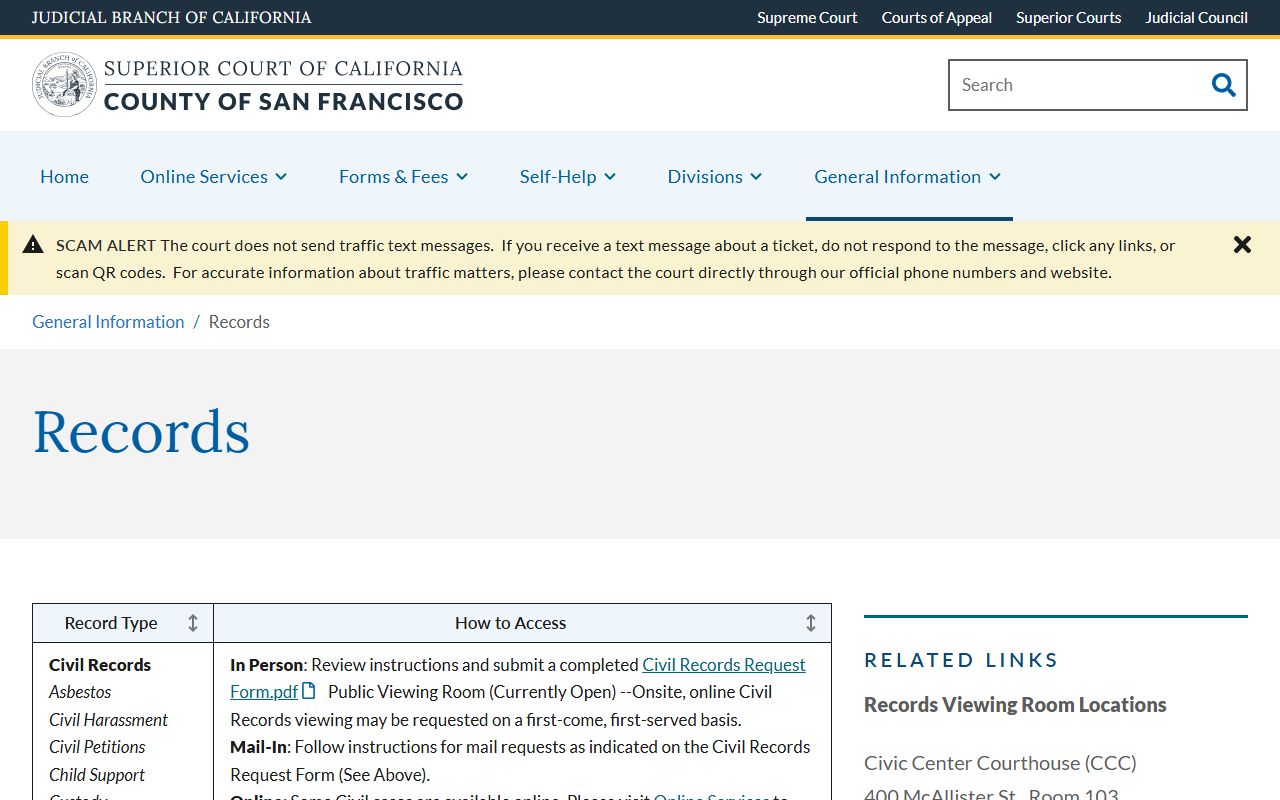This screenshot has width=1280, height=800.
Task: Click the Asbestos record type text
Action: click(x=80, y=692)
